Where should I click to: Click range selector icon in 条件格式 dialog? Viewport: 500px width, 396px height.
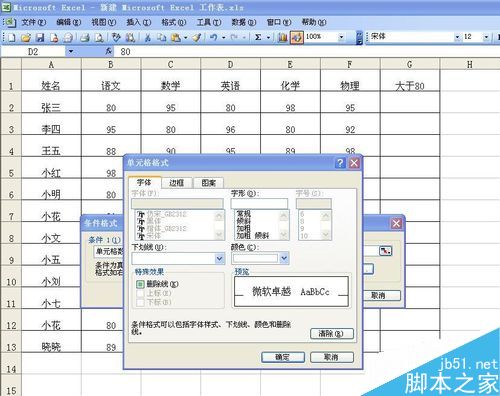[x=385, y=251]
